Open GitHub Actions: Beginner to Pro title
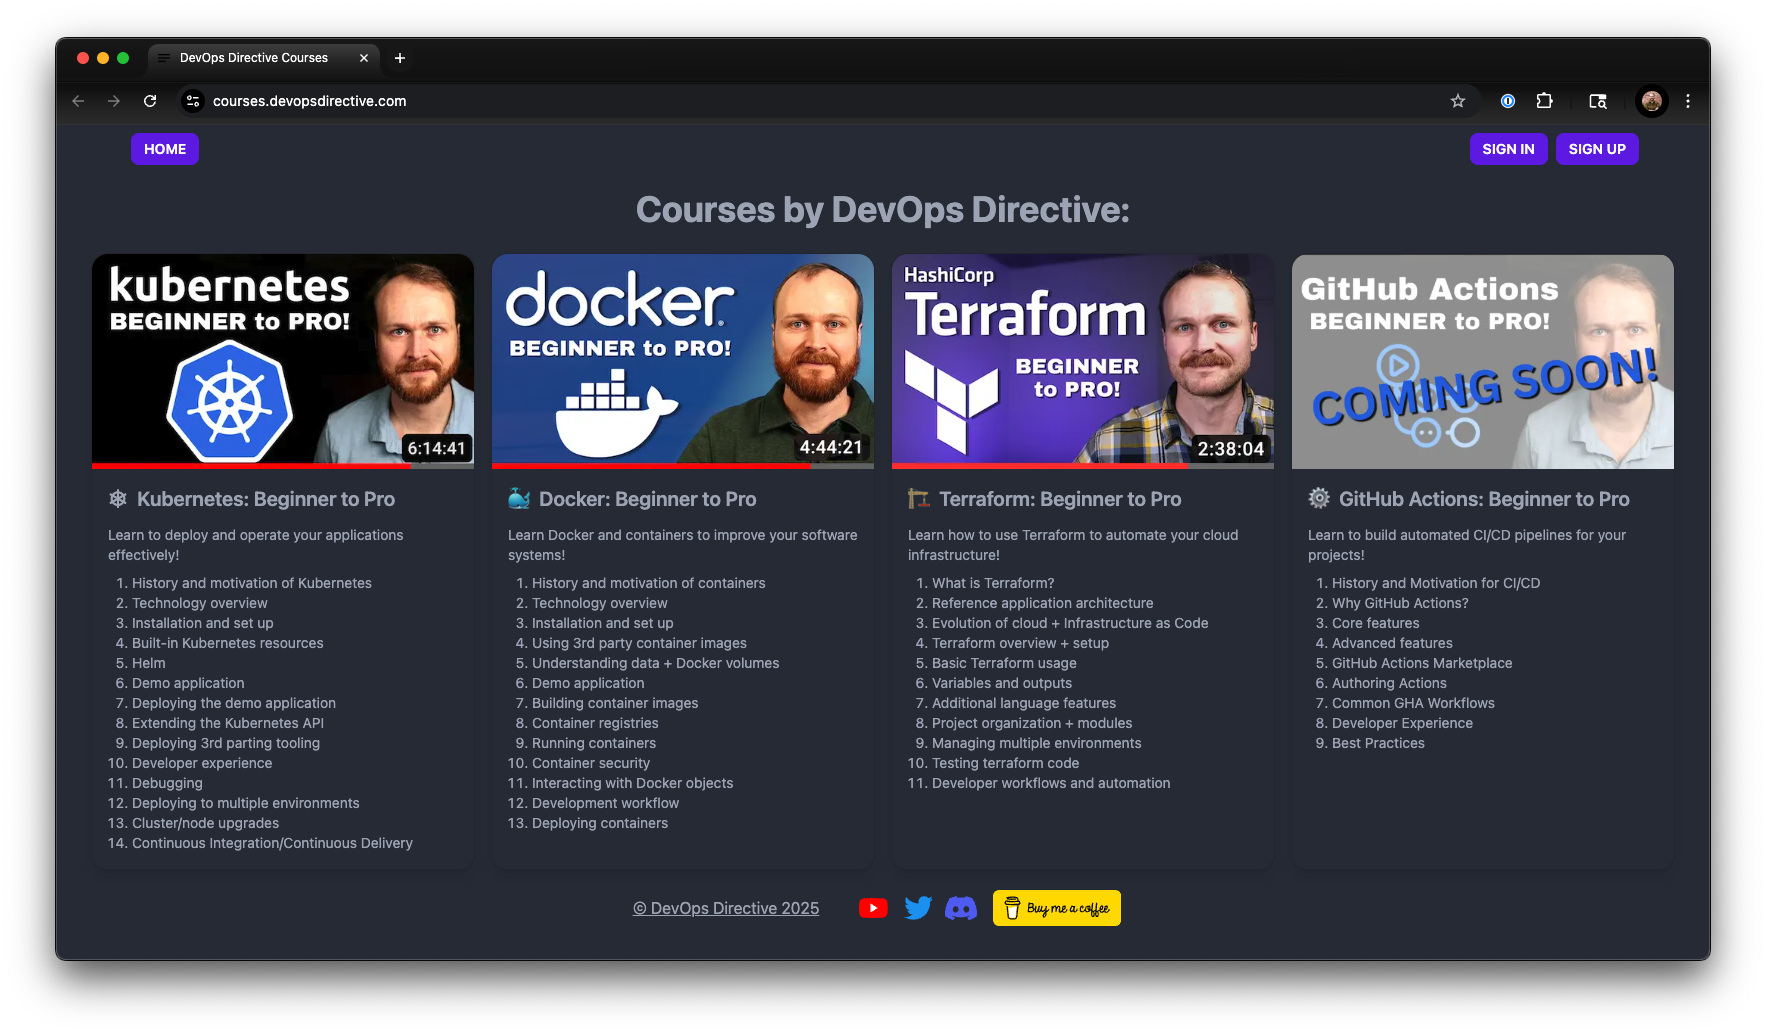Viewport: 1766px width, 1034px height. (x=1484, y=499)
